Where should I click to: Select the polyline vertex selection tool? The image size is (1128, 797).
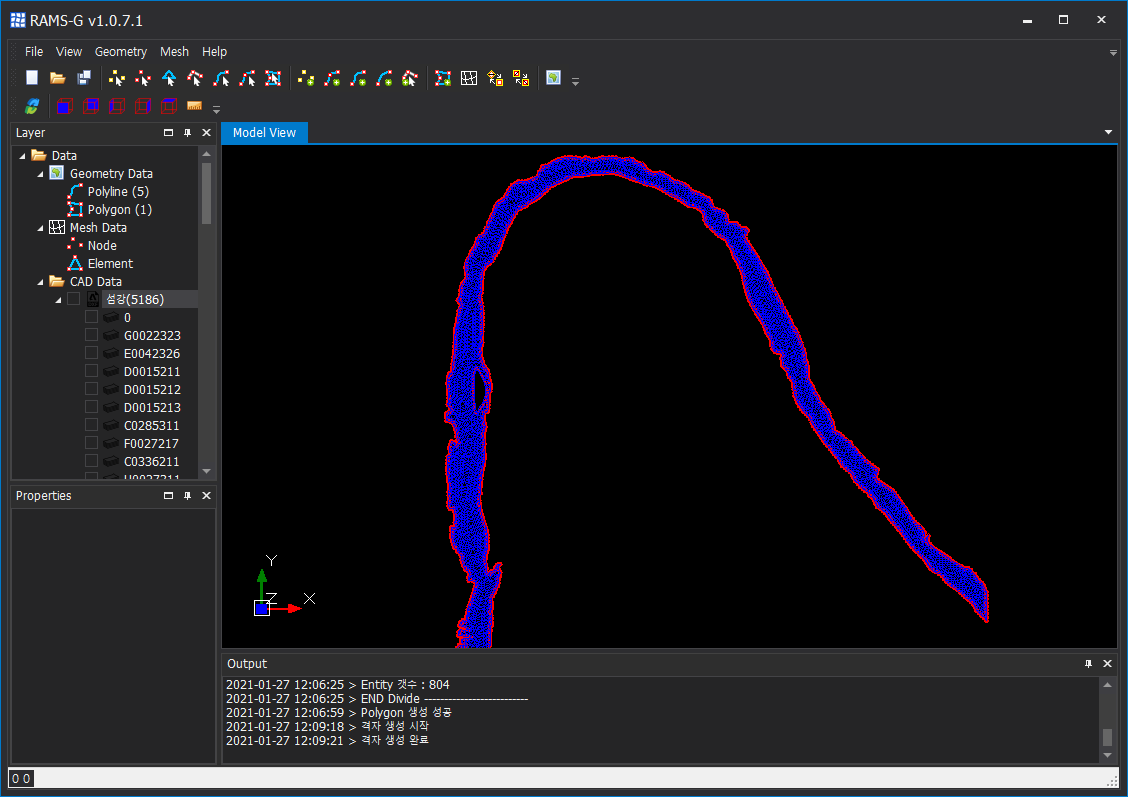195,78
